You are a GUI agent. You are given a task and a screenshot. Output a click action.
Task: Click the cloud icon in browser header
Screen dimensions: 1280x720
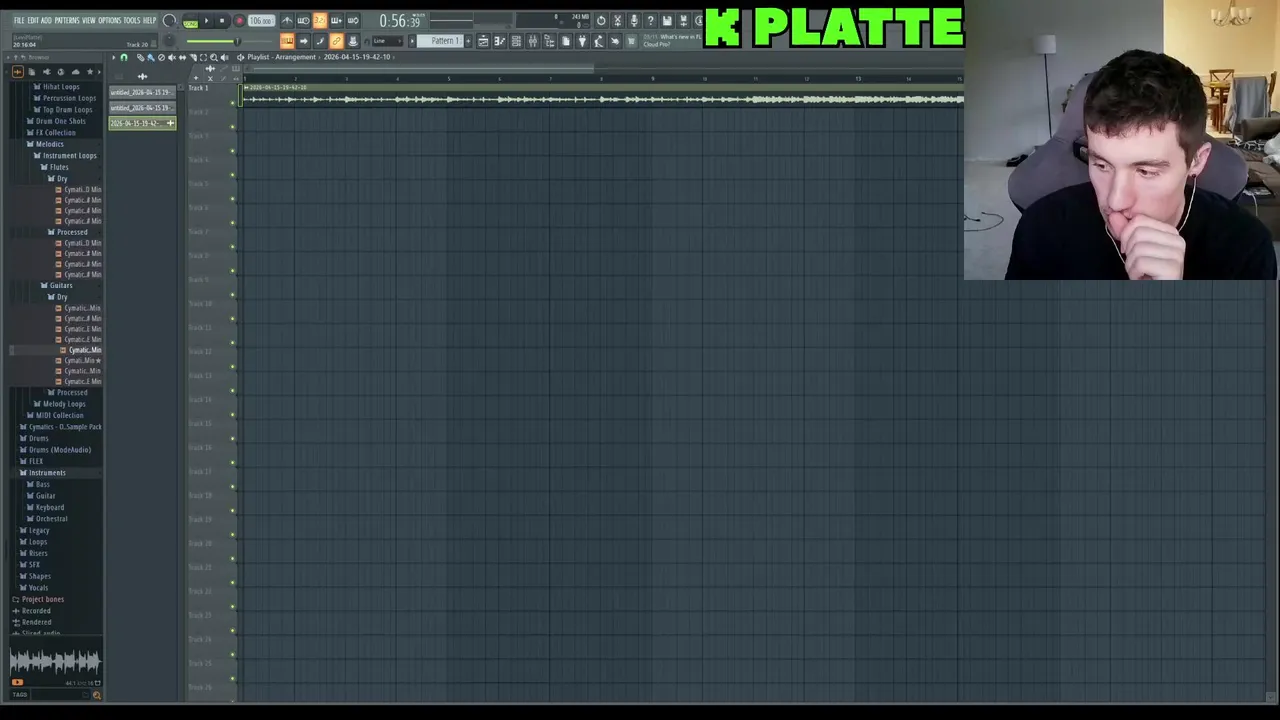76,72
